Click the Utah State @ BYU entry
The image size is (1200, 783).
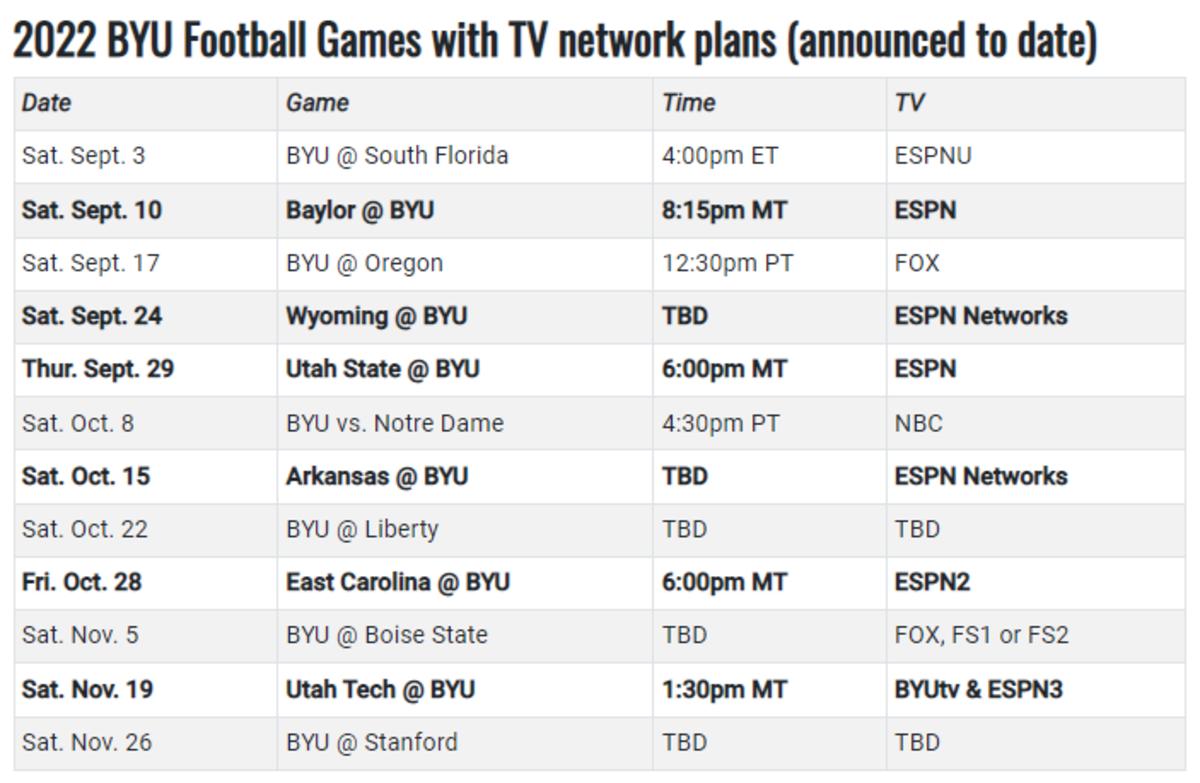[382, 369]
